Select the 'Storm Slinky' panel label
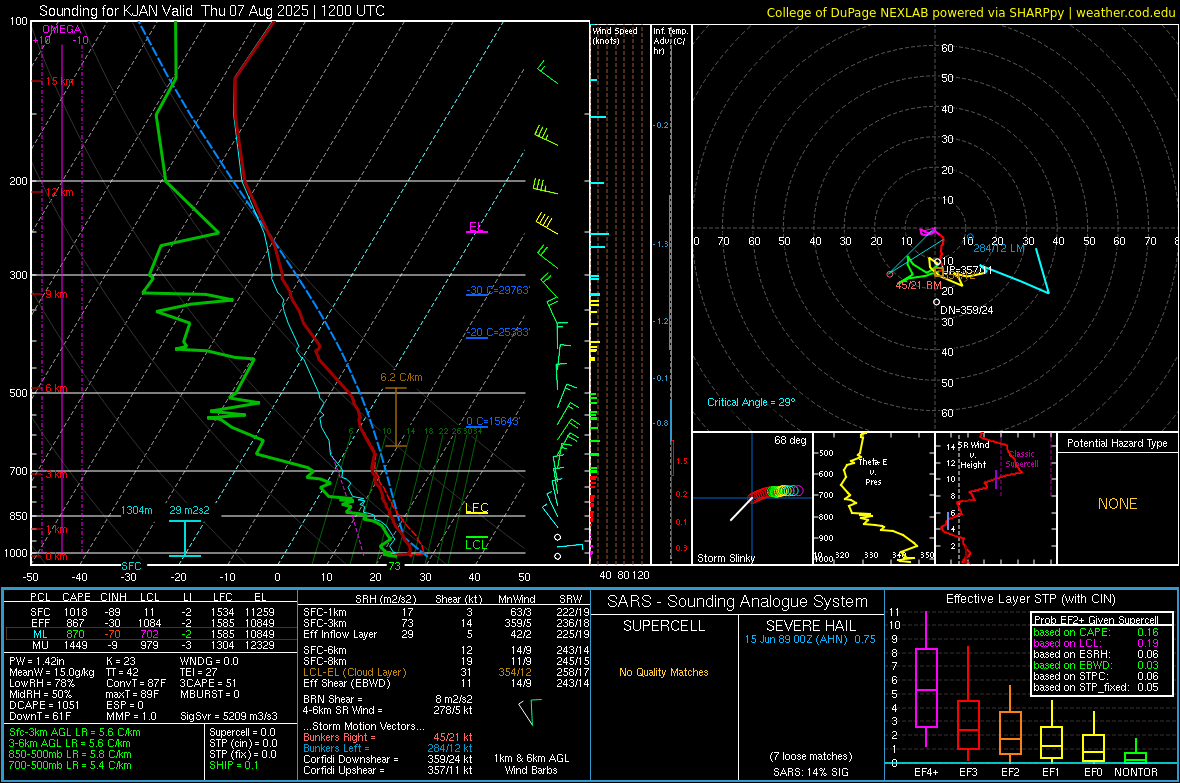 tap(725, 558)
